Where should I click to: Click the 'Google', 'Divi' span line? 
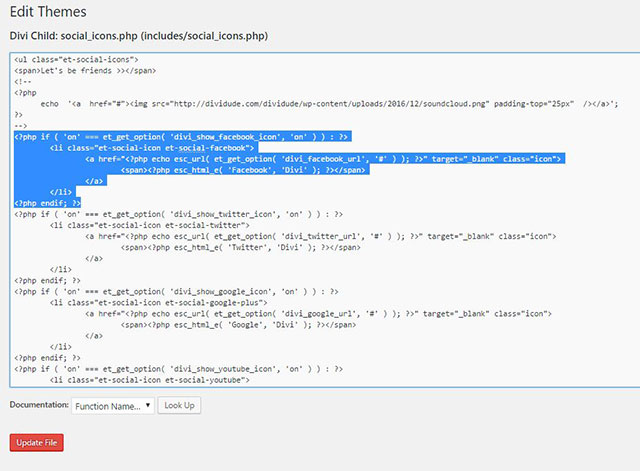point(238,324)
